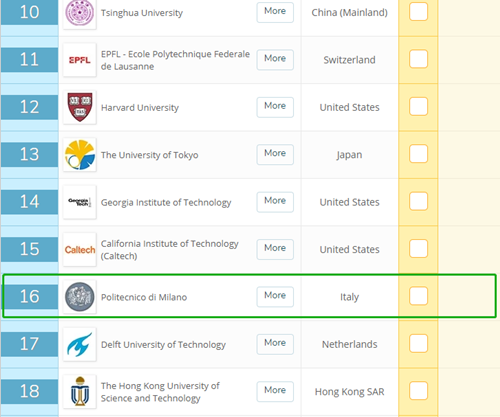Open the Politecnico di Milano name link
Image resolution: width=500 pixels, height=417 pixels.
tap(144, 297)
